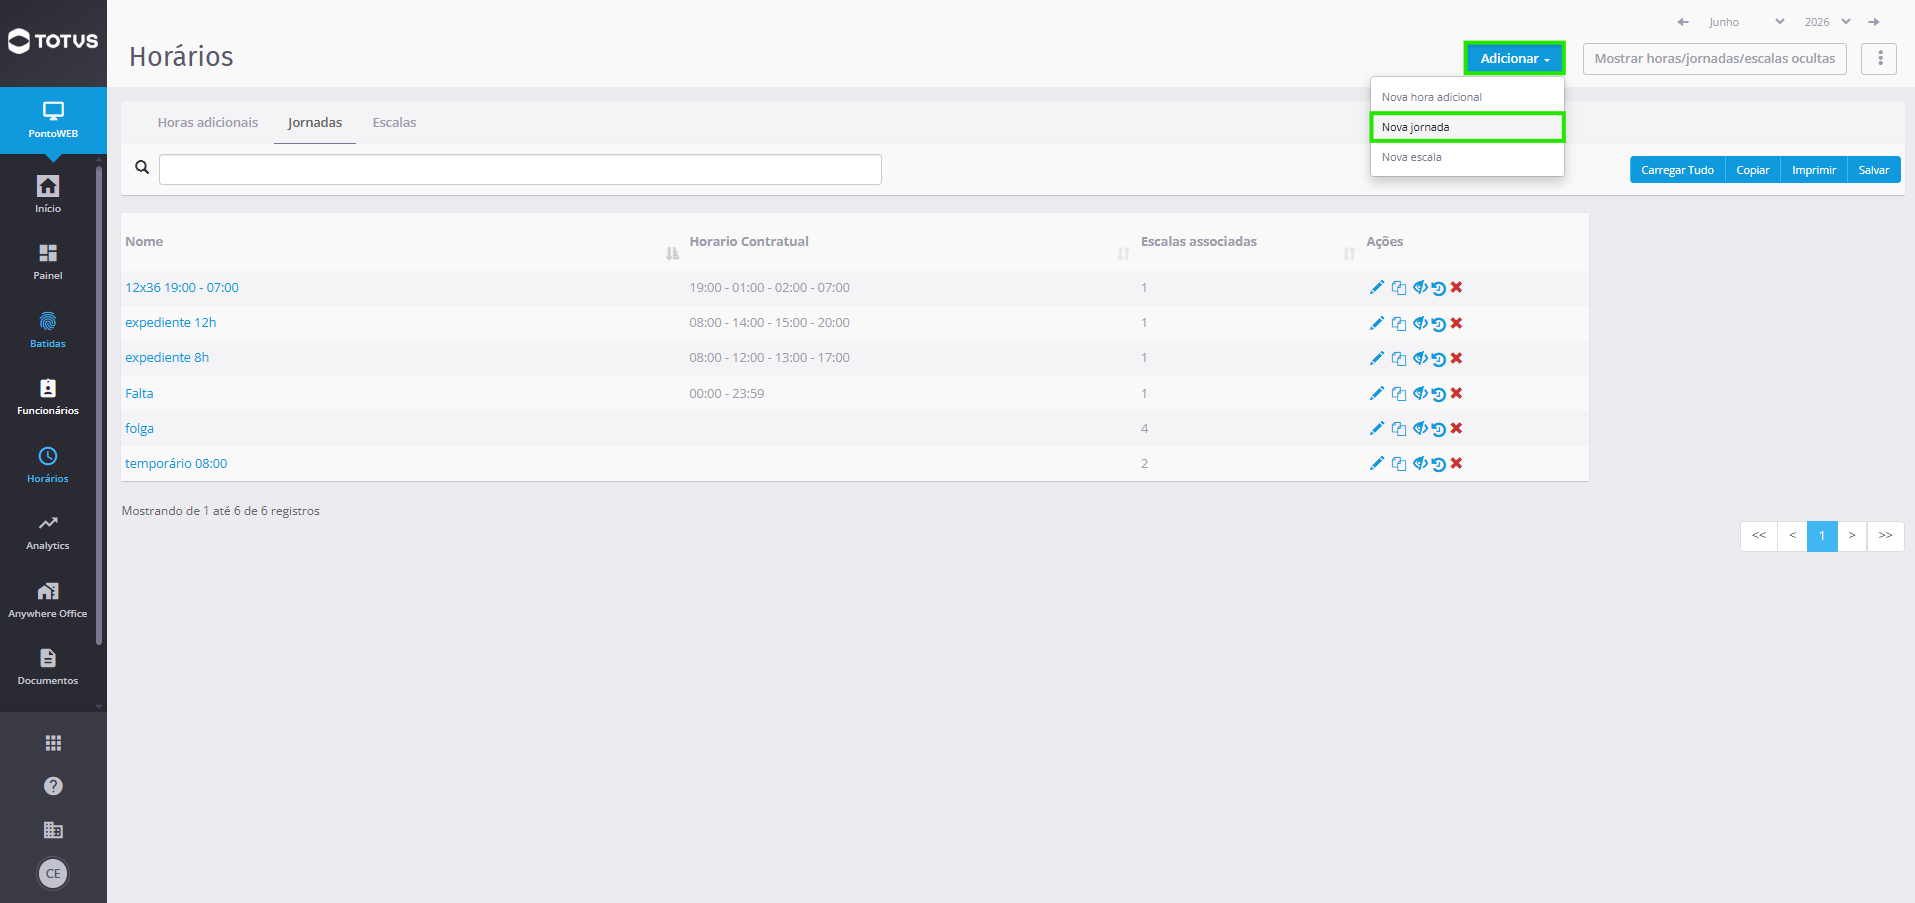The image size is (1915, 903).
Task: Delete the folga row
Action: point(1457,429)
